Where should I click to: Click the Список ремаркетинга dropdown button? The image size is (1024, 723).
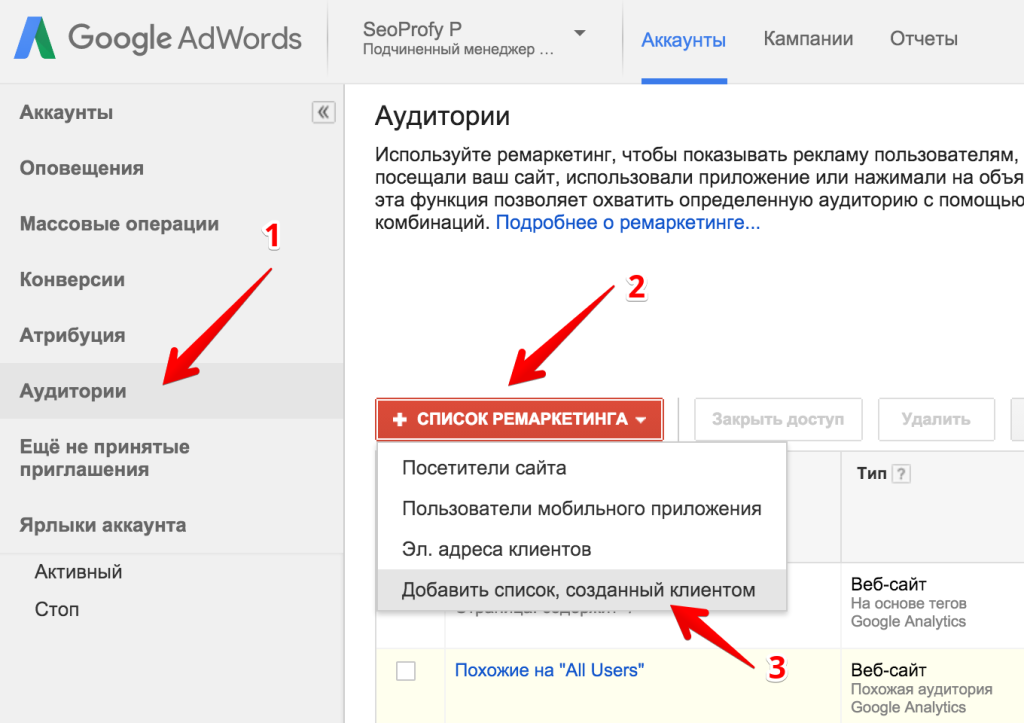(519, 419)
